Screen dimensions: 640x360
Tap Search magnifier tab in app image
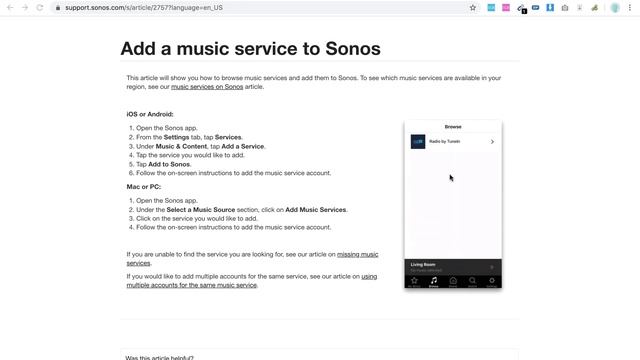point(472,282)
